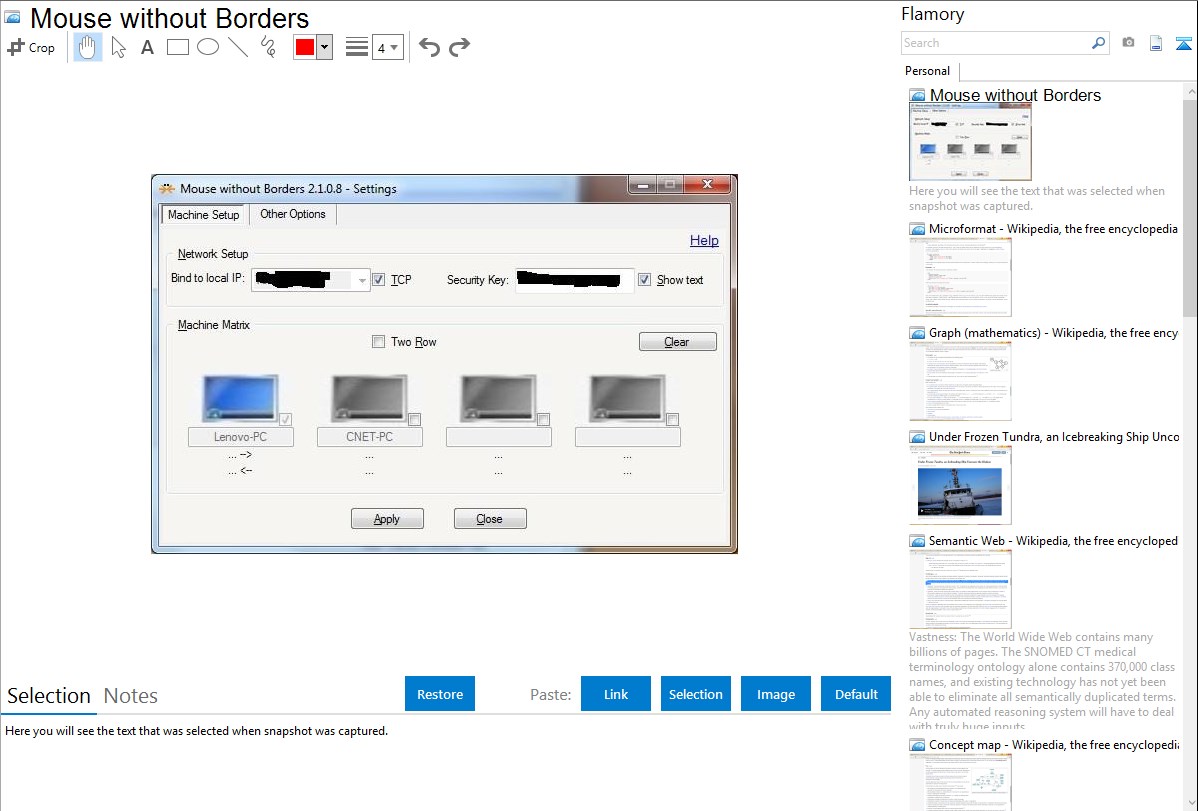Viewport: 1198px width, 811px height.
Task: Click the document icon beside the camera
Action: 1156,43
